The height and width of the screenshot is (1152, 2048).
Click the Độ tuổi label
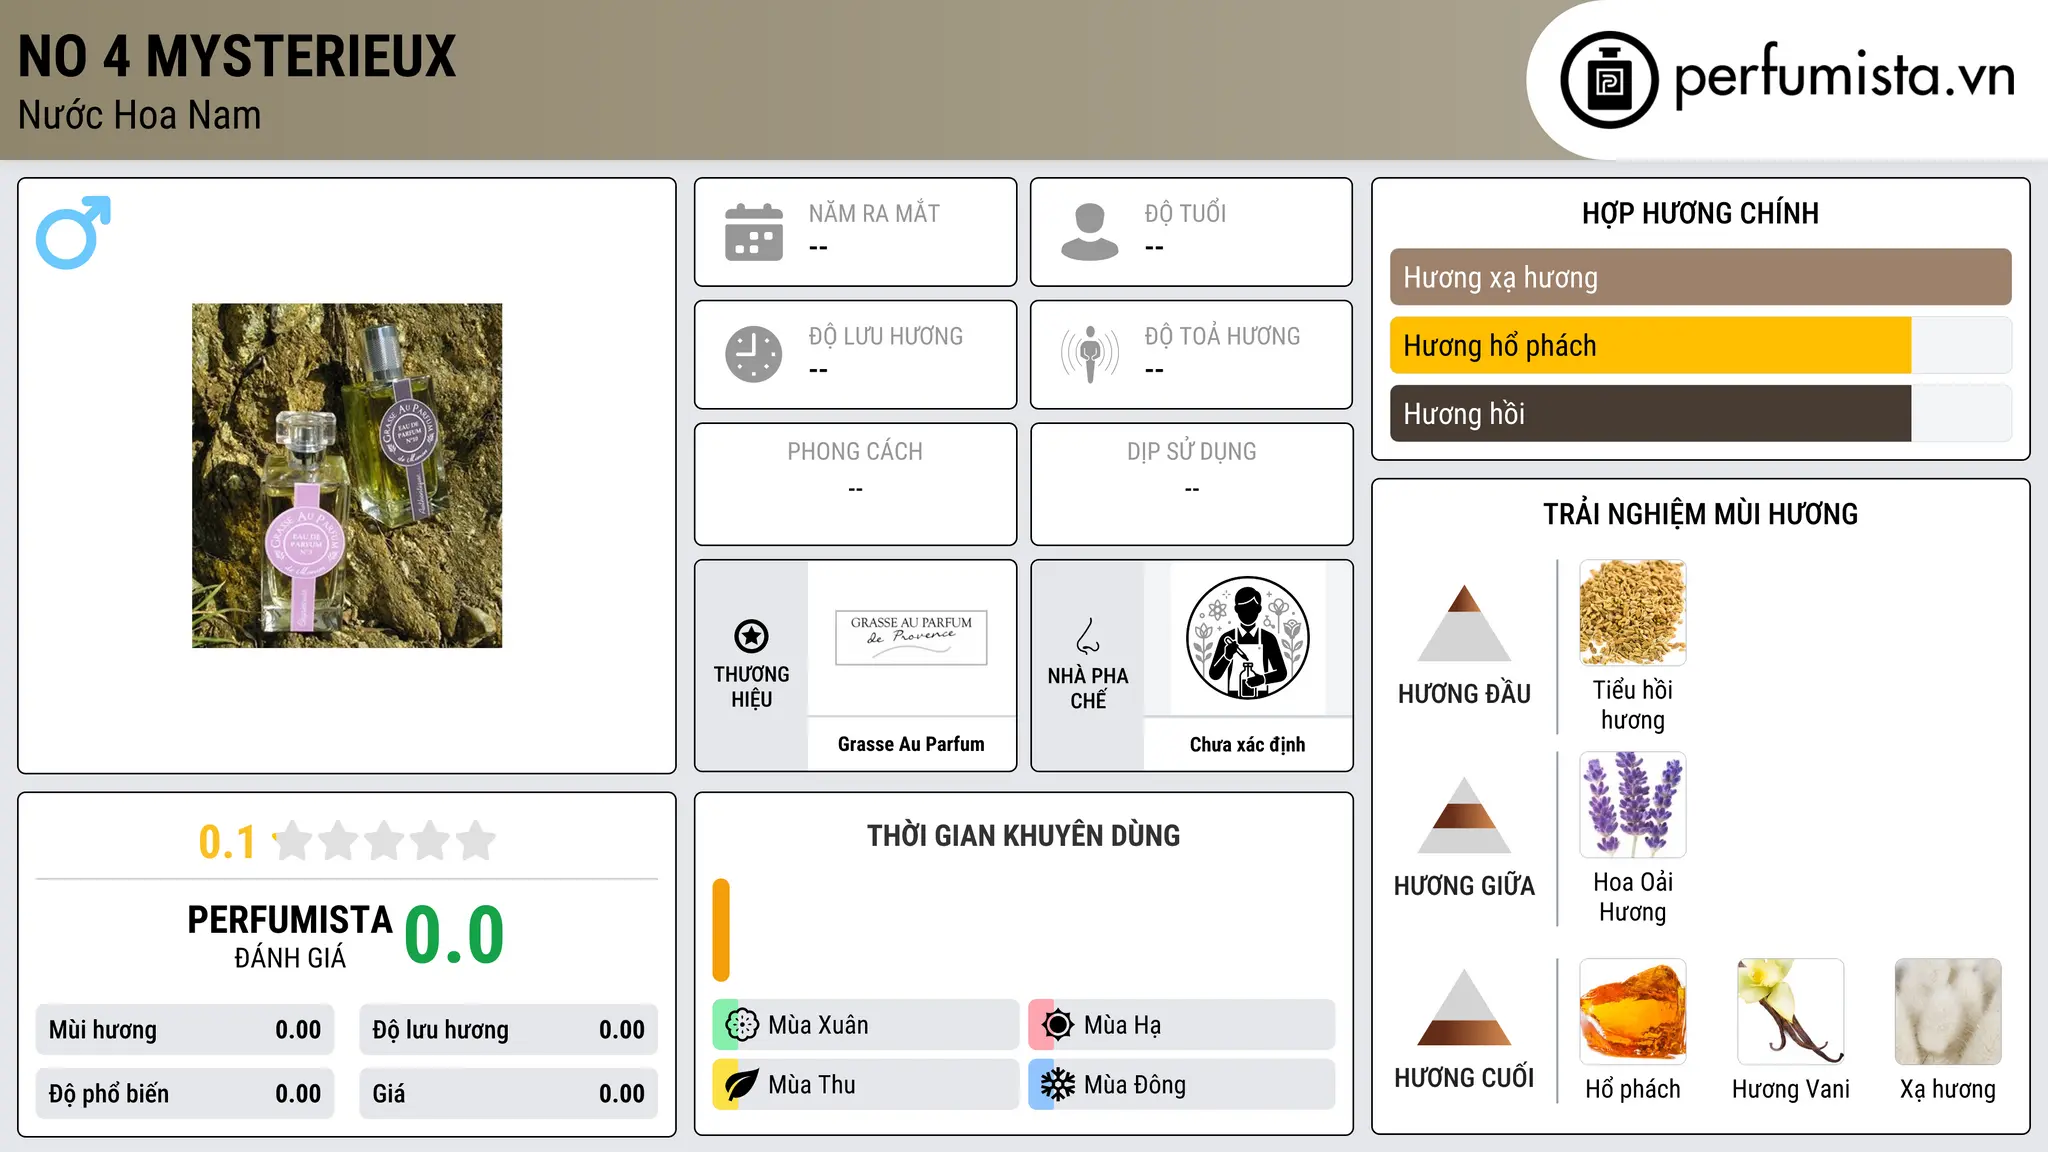coord(1185,213)
